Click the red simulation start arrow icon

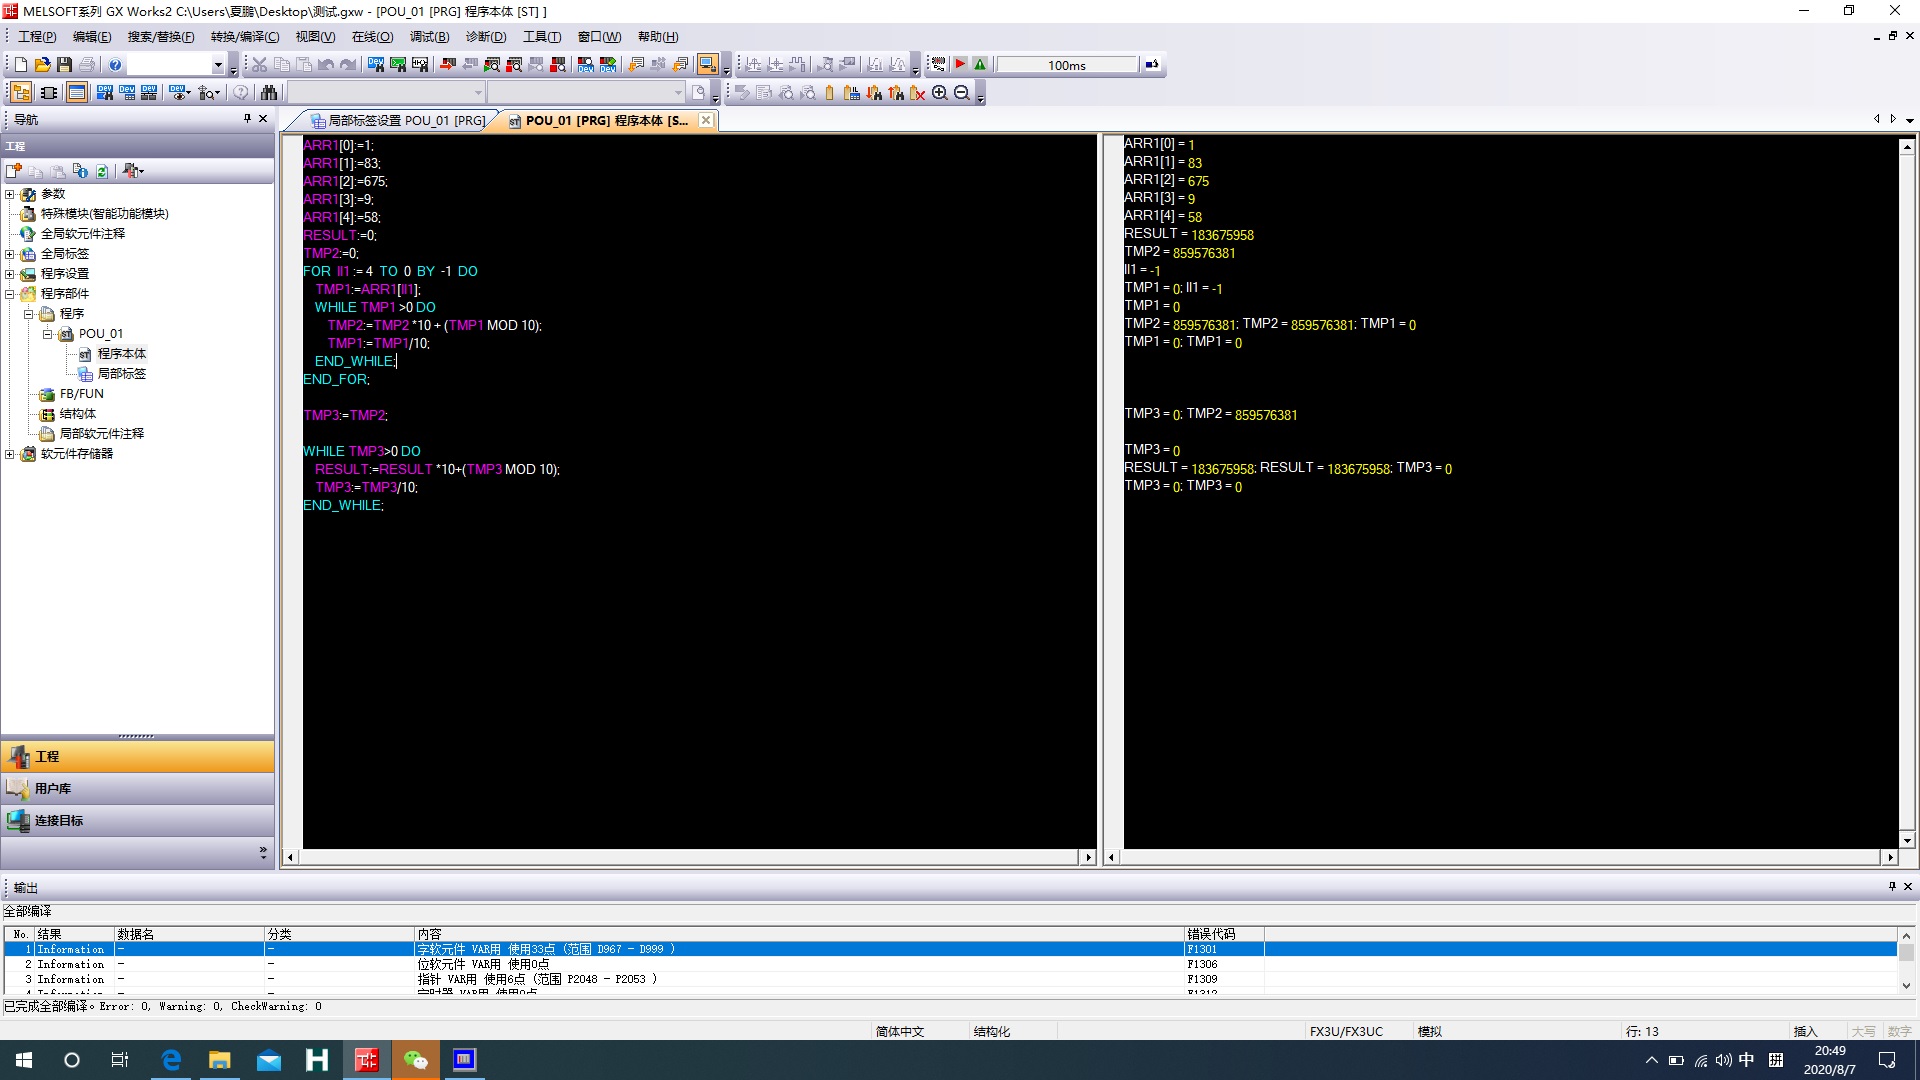tap(960, 64)
